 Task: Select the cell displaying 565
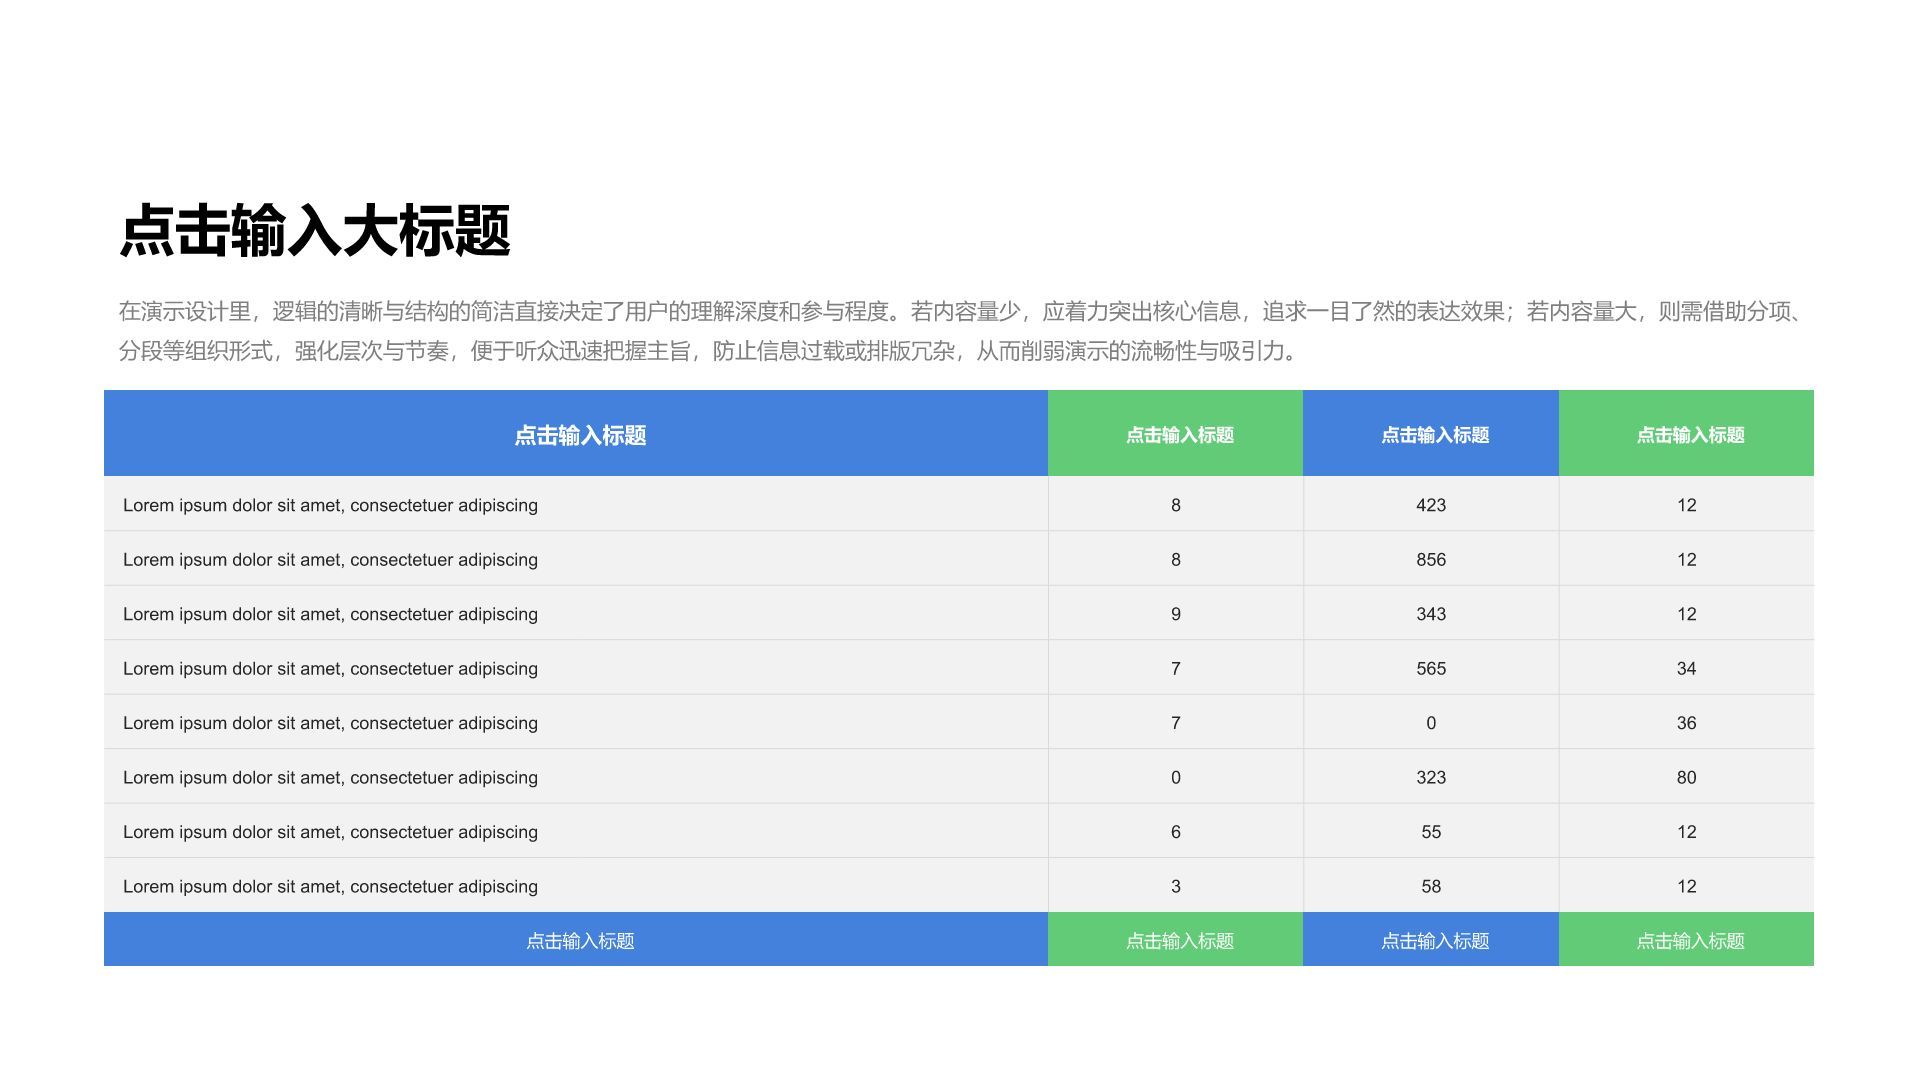pyautogui.click(x=1432, y=668)
